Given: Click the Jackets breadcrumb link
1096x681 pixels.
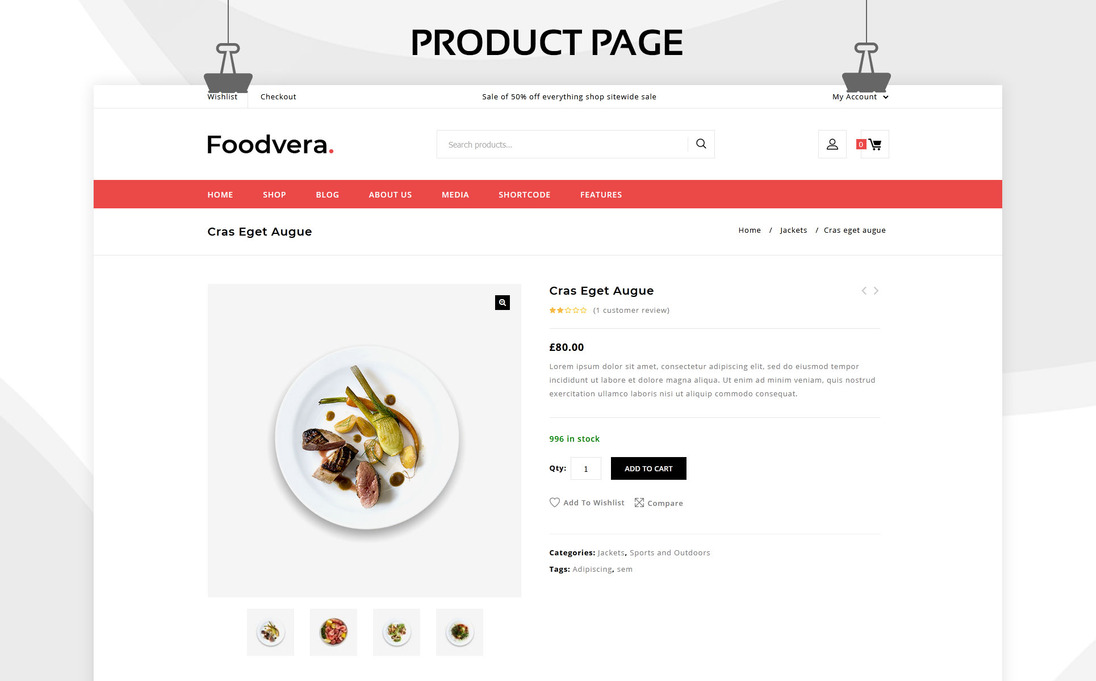Looking at the screenshot, I should [x=793, y=230].
